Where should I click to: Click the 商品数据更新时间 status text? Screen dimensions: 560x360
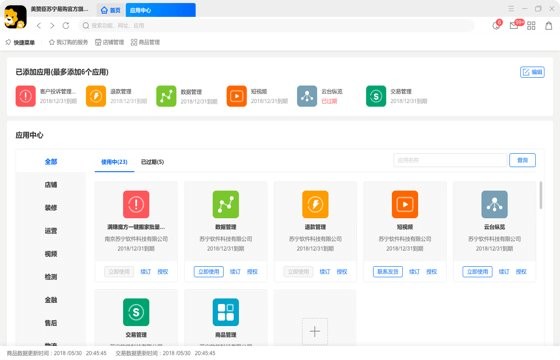click(x=56, y=353)
